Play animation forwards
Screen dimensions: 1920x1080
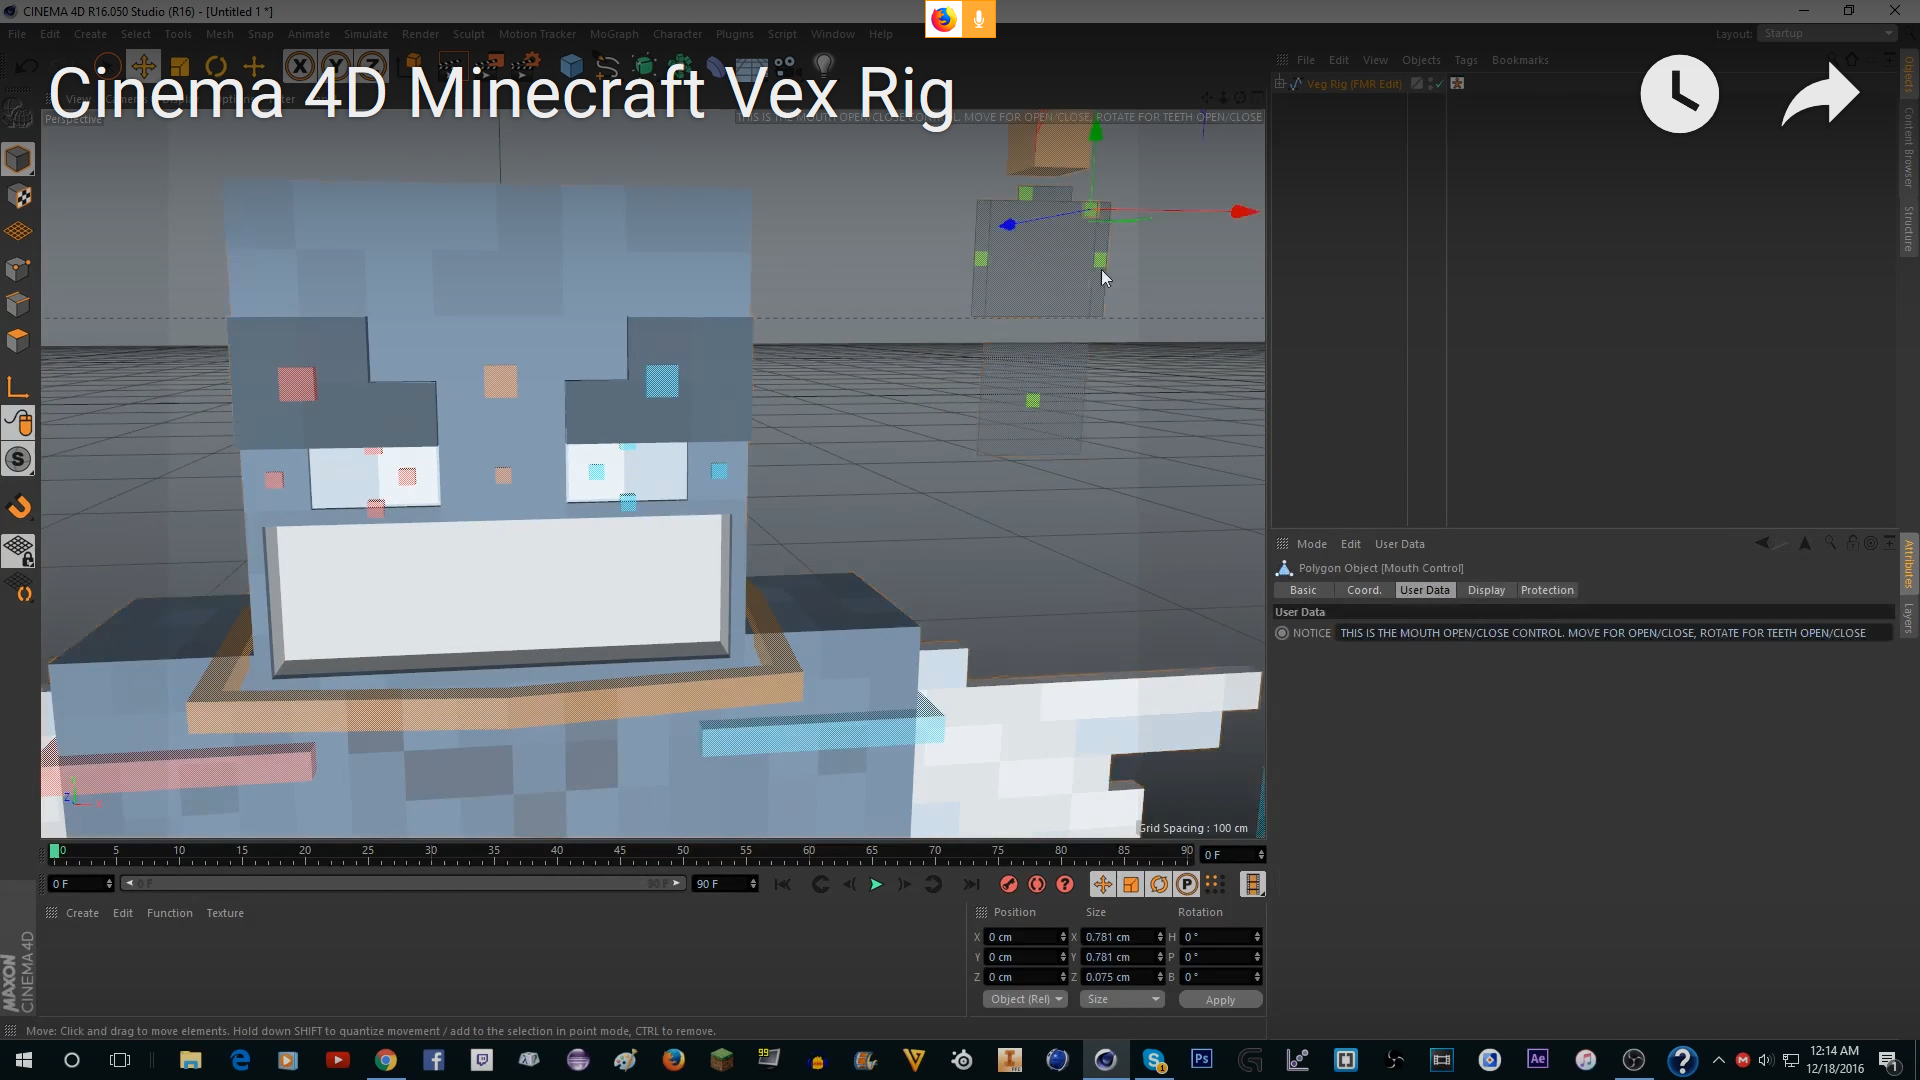click(x=876, y=884)
